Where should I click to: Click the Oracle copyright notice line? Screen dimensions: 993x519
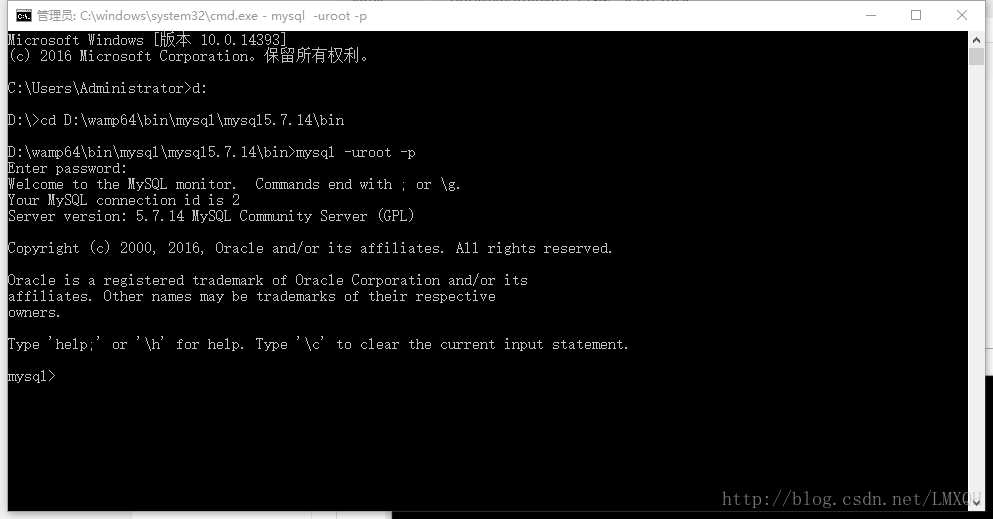[310, 248]
